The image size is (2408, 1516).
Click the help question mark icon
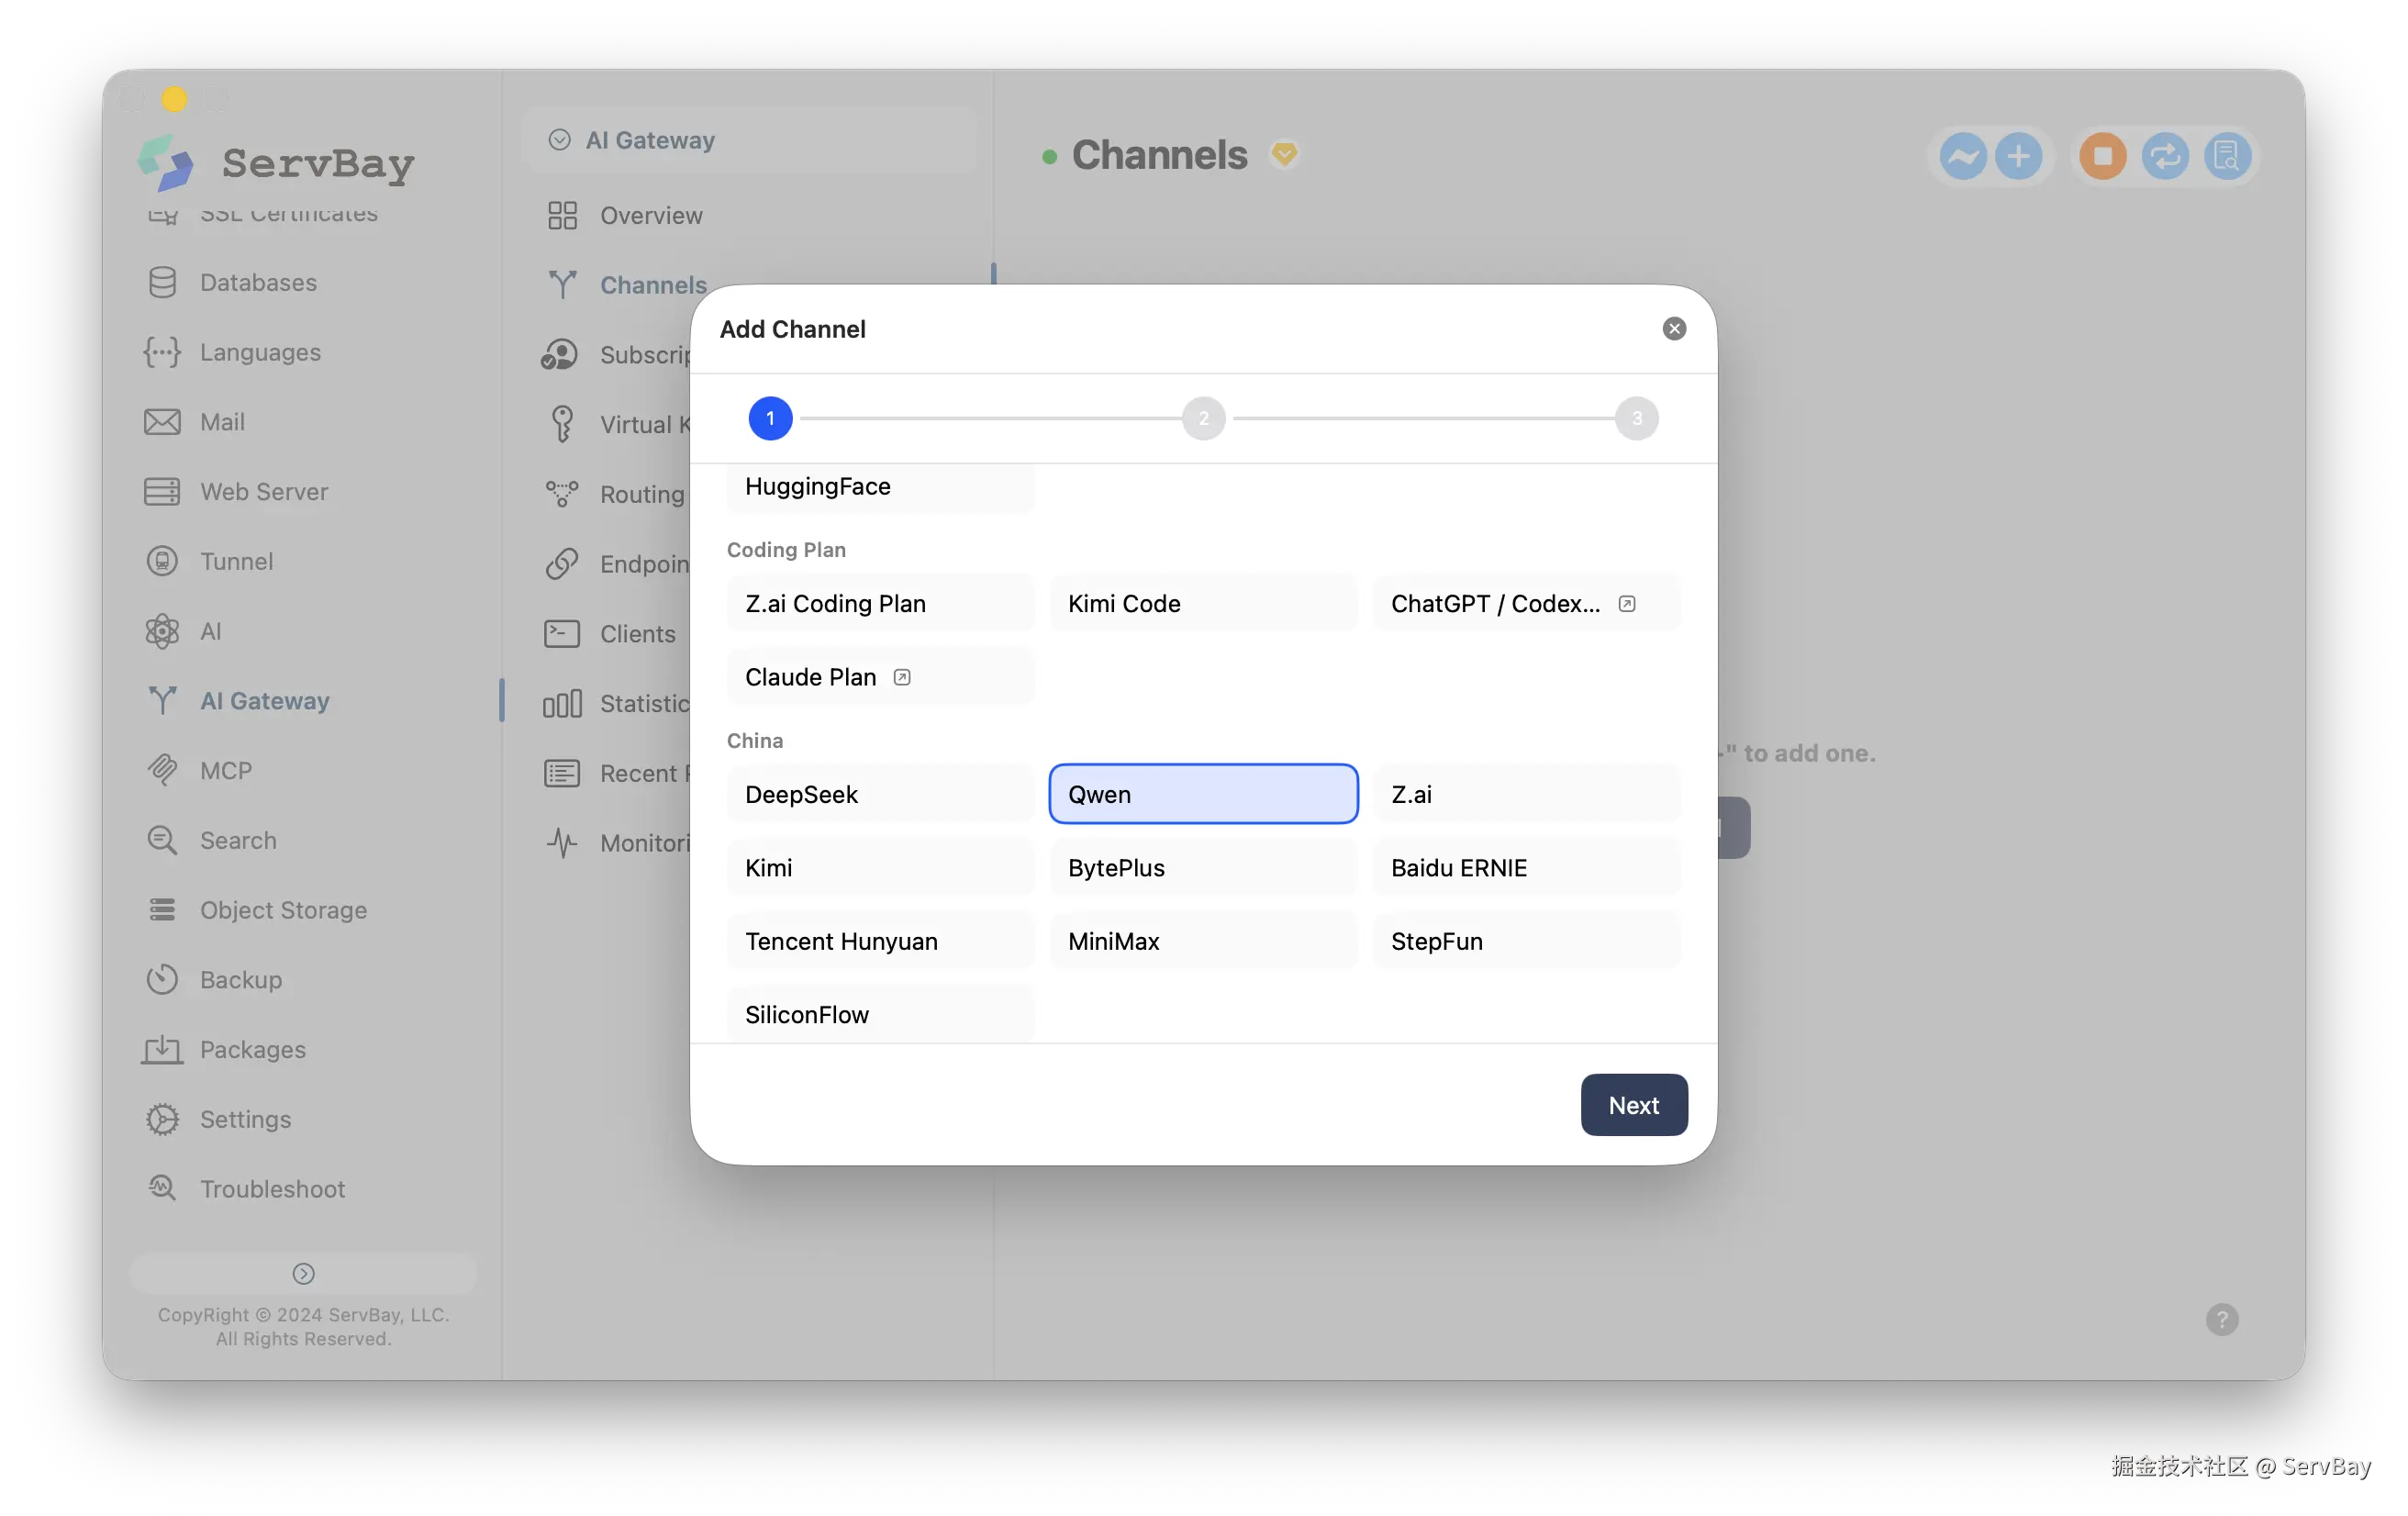(x=2222, y=1320)
